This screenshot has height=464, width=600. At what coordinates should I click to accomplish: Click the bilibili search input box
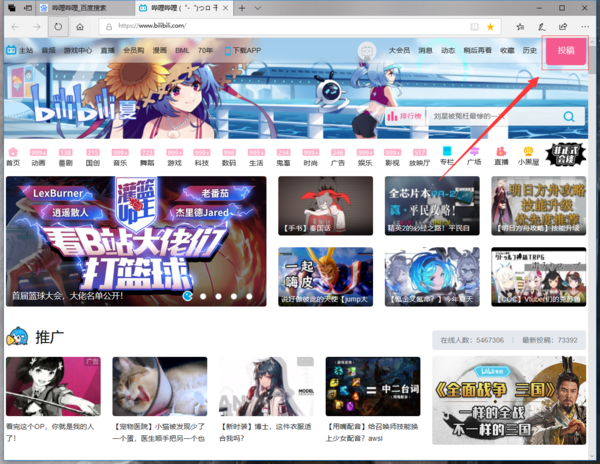click(490, 116)
